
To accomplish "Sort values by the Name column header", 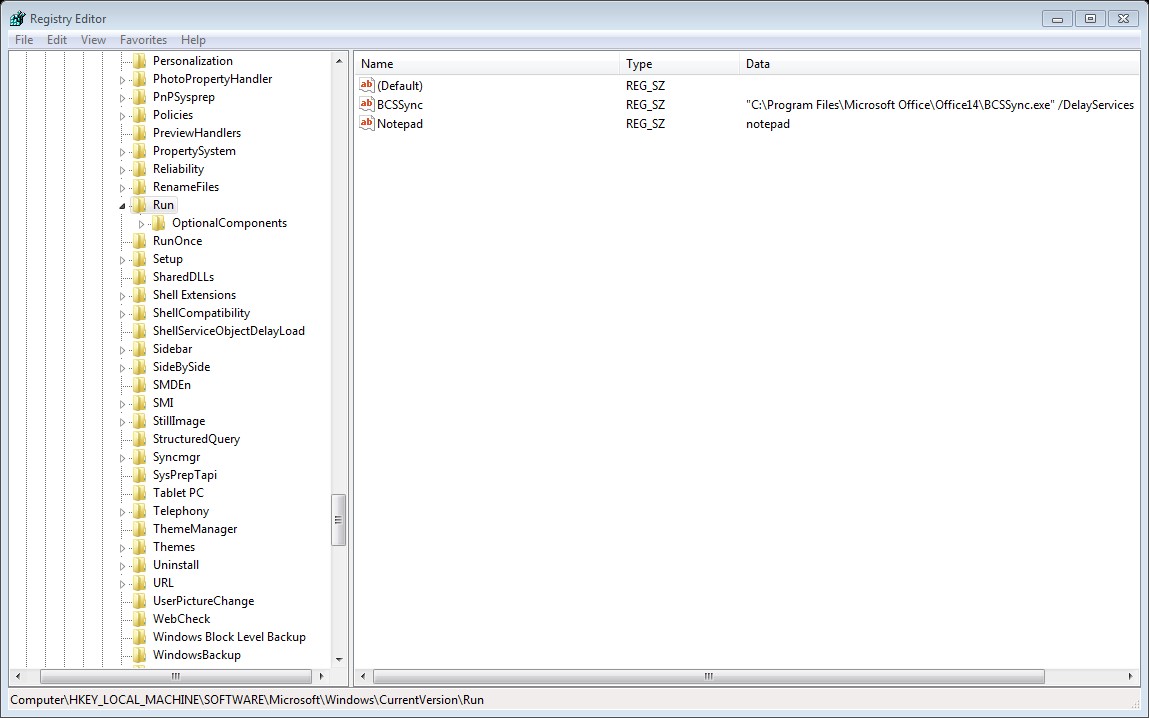I will point(487,64).
